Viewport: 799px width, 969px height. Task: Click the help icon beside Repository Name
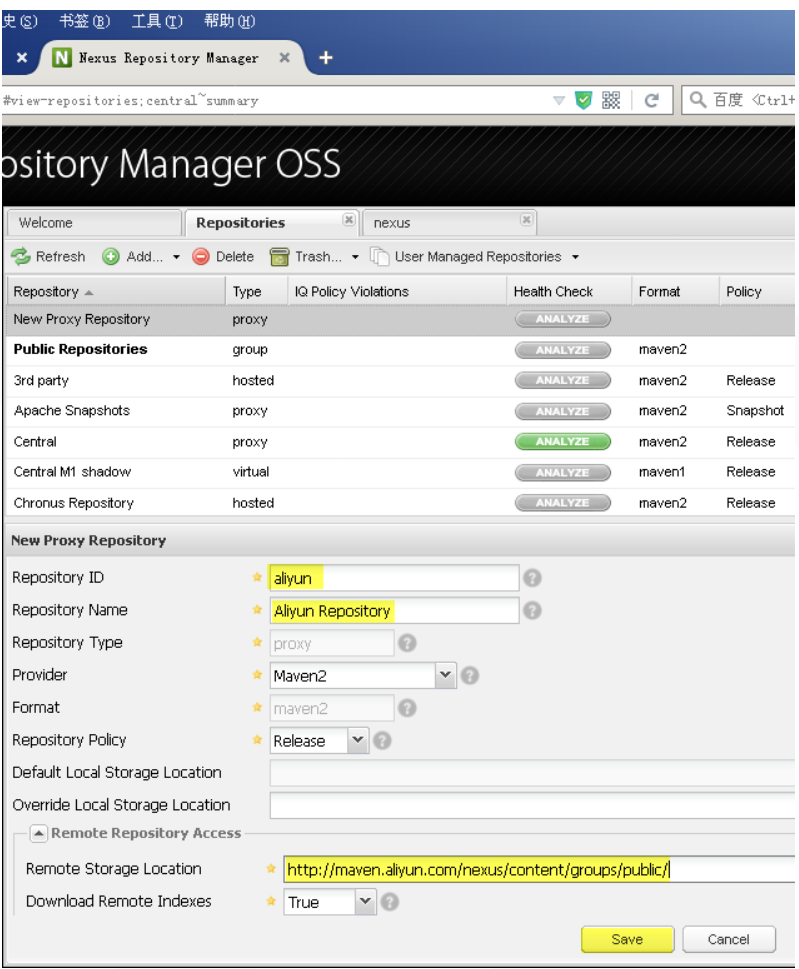533,610
